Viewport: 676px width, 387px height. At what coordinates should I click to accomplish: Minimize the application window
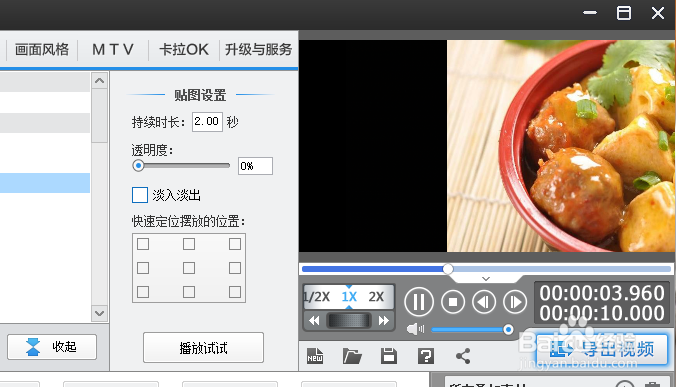(x=590, y=13)
